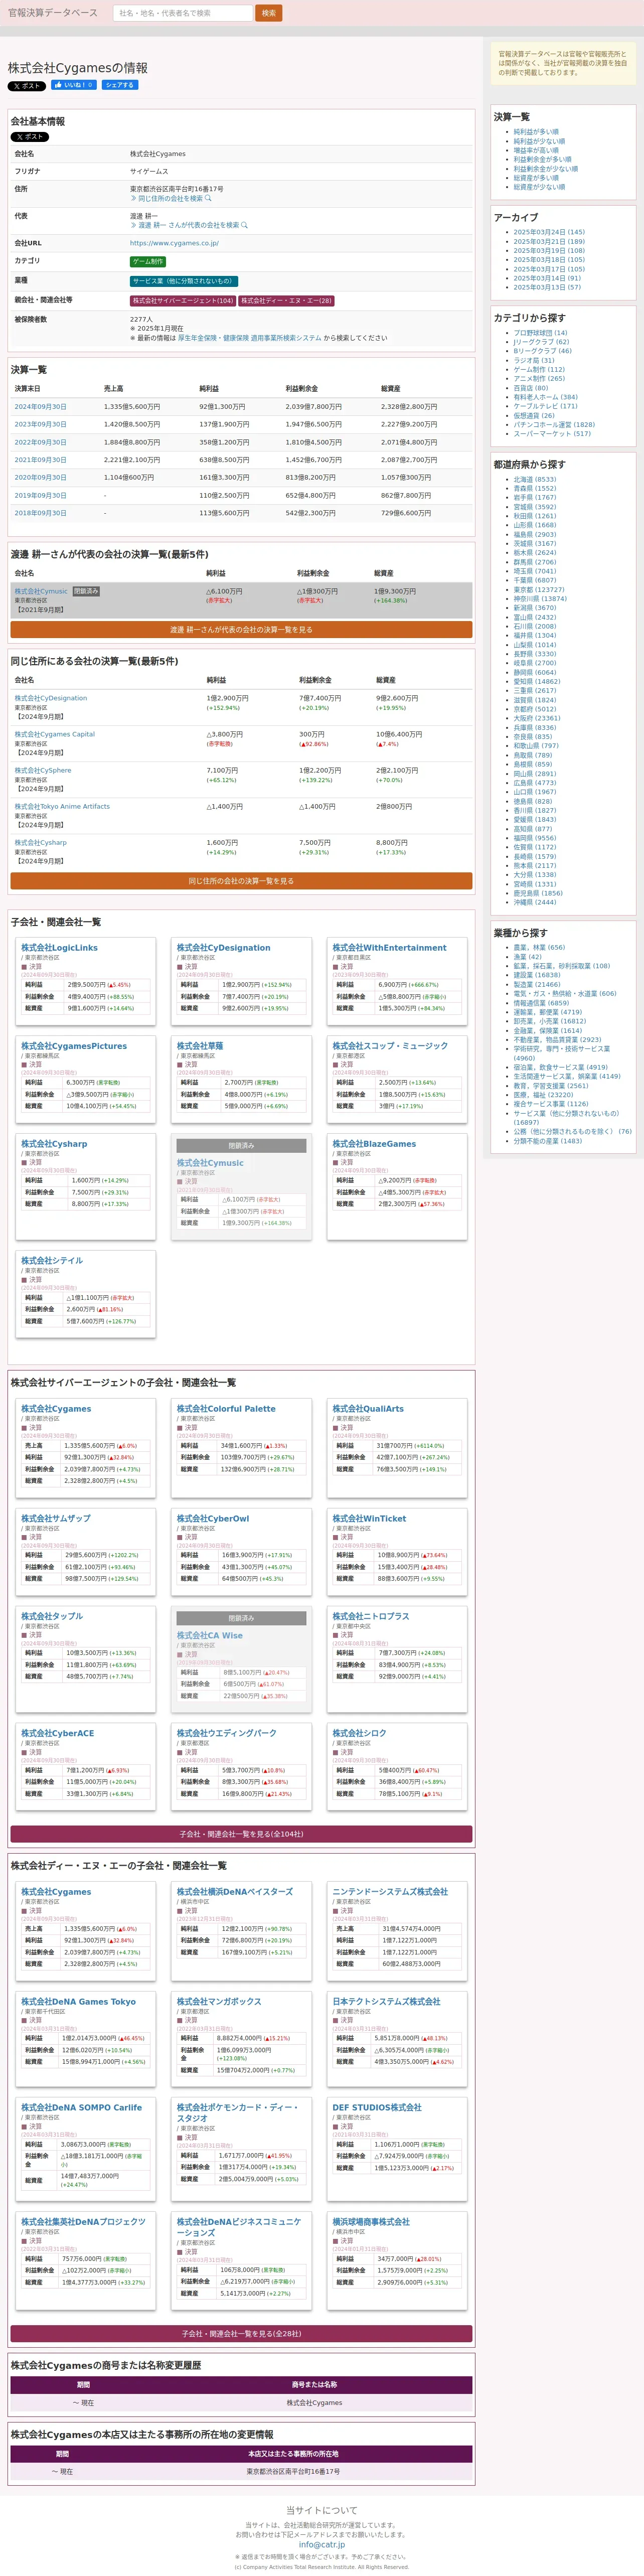
Task: Click the orange 検索 search button
Action: (269, 13)
